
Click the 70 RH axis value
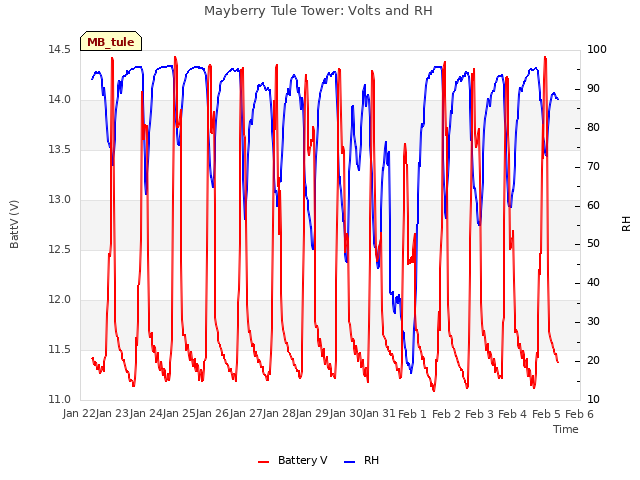(593, 167)
